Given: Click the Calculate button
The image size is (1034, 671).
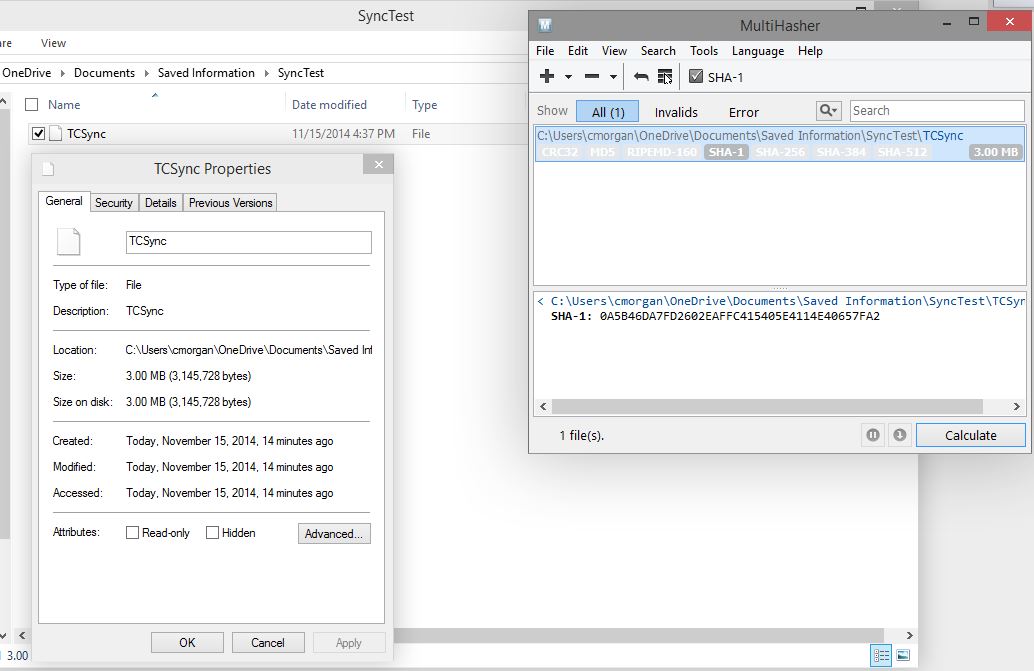Looking at the screenshot, I should click(x=971, y=435).
